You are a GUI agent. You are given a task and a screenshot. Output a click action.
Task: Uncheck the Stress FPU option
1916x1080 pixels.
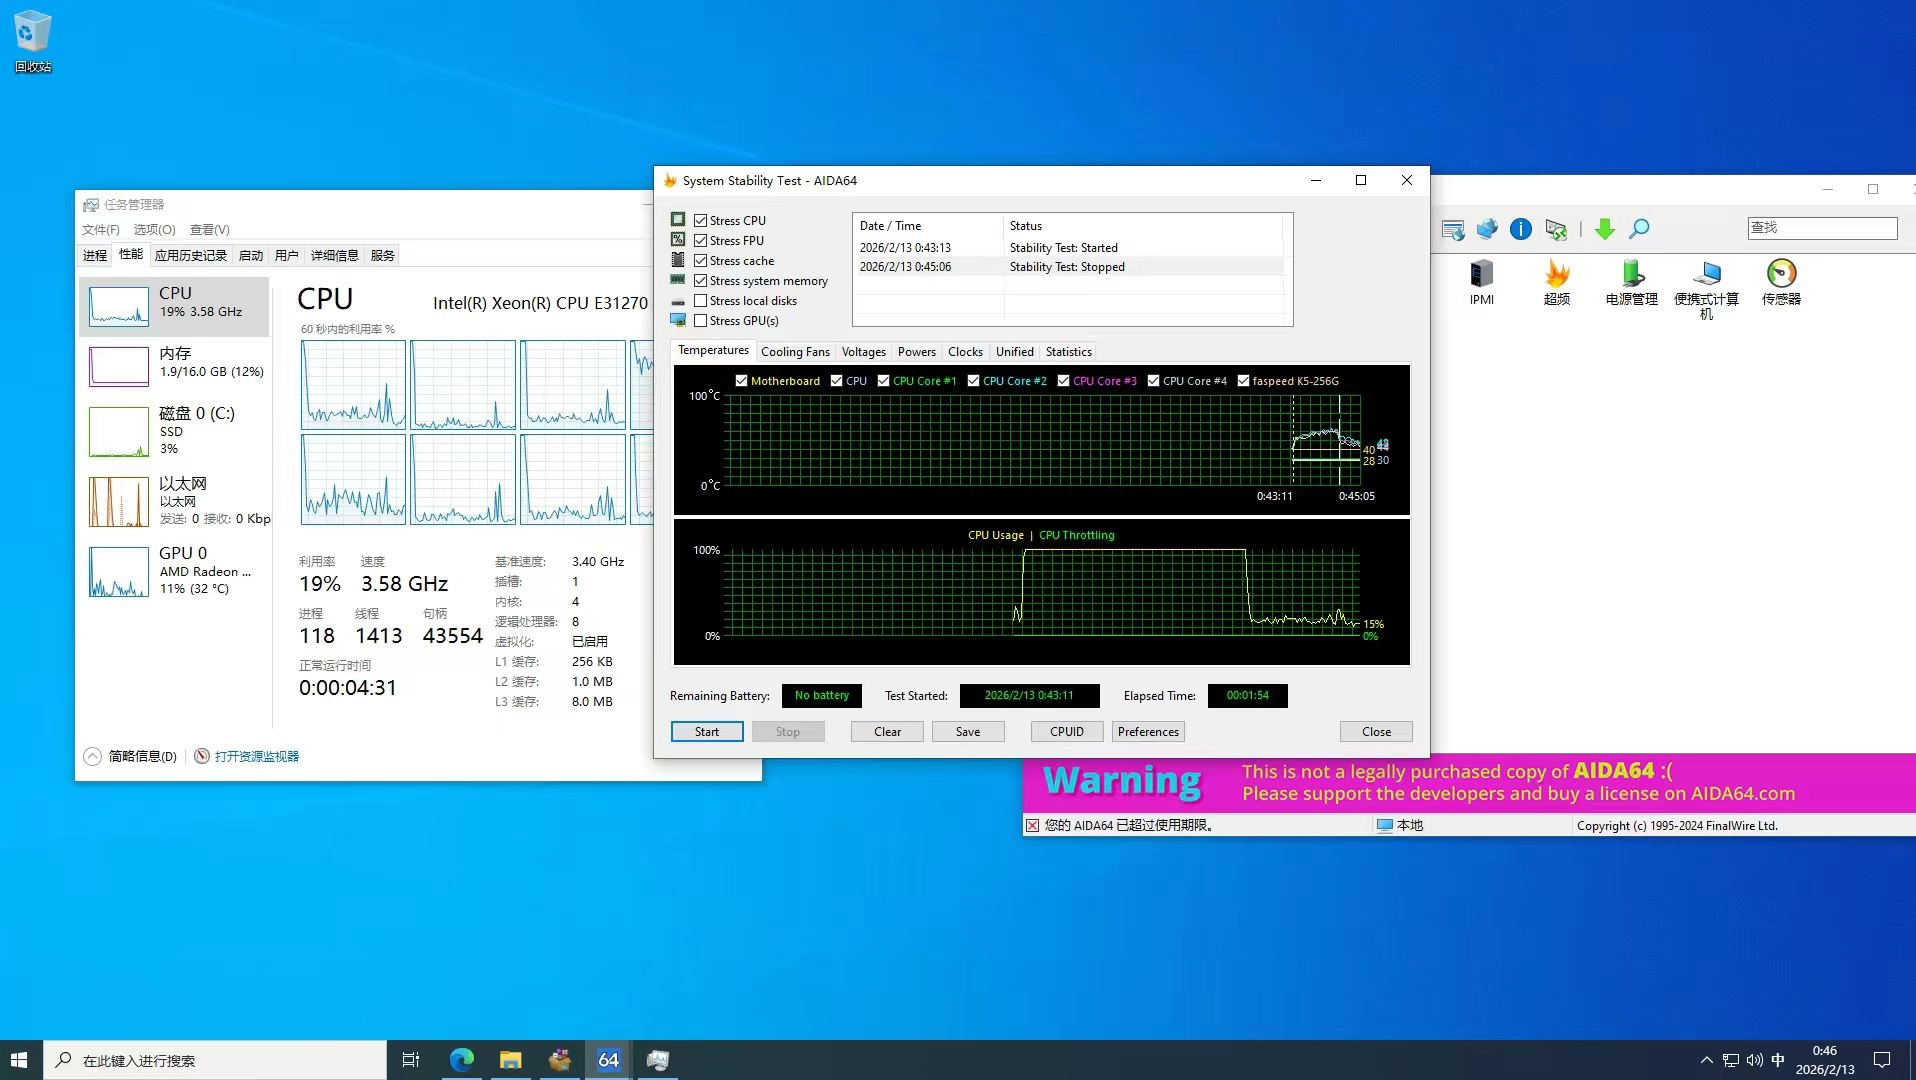point(701,241)
